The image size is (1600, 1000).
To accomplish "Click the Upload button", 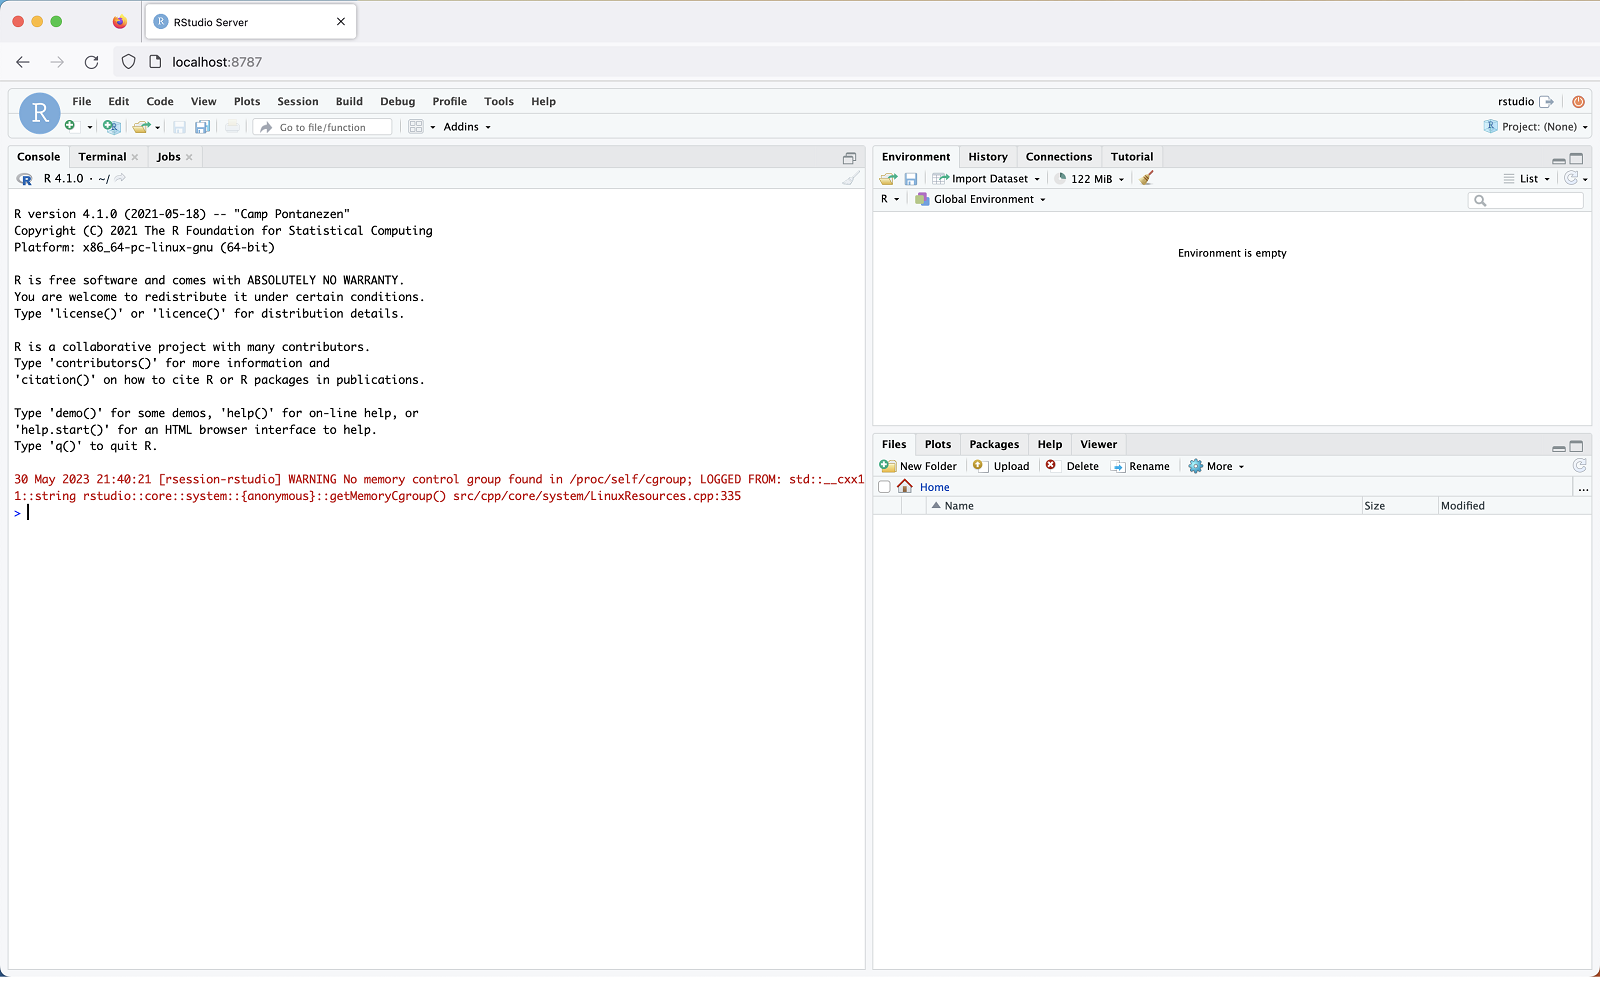I will point(1001,467).
